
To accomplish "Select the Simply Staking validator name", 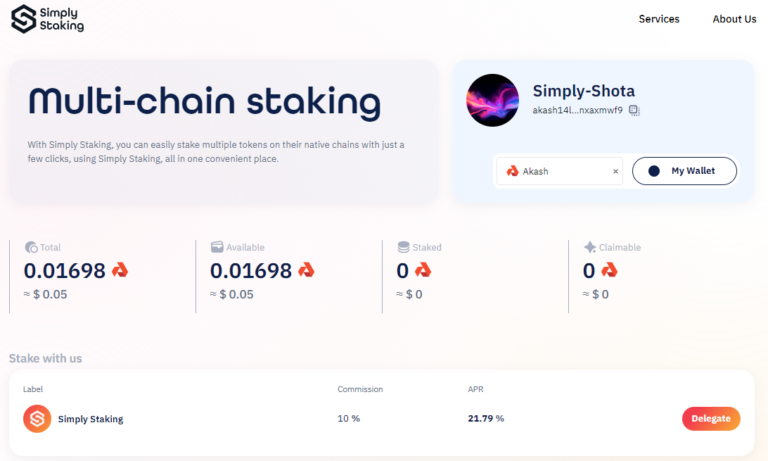I will click(x=91, y=419).
